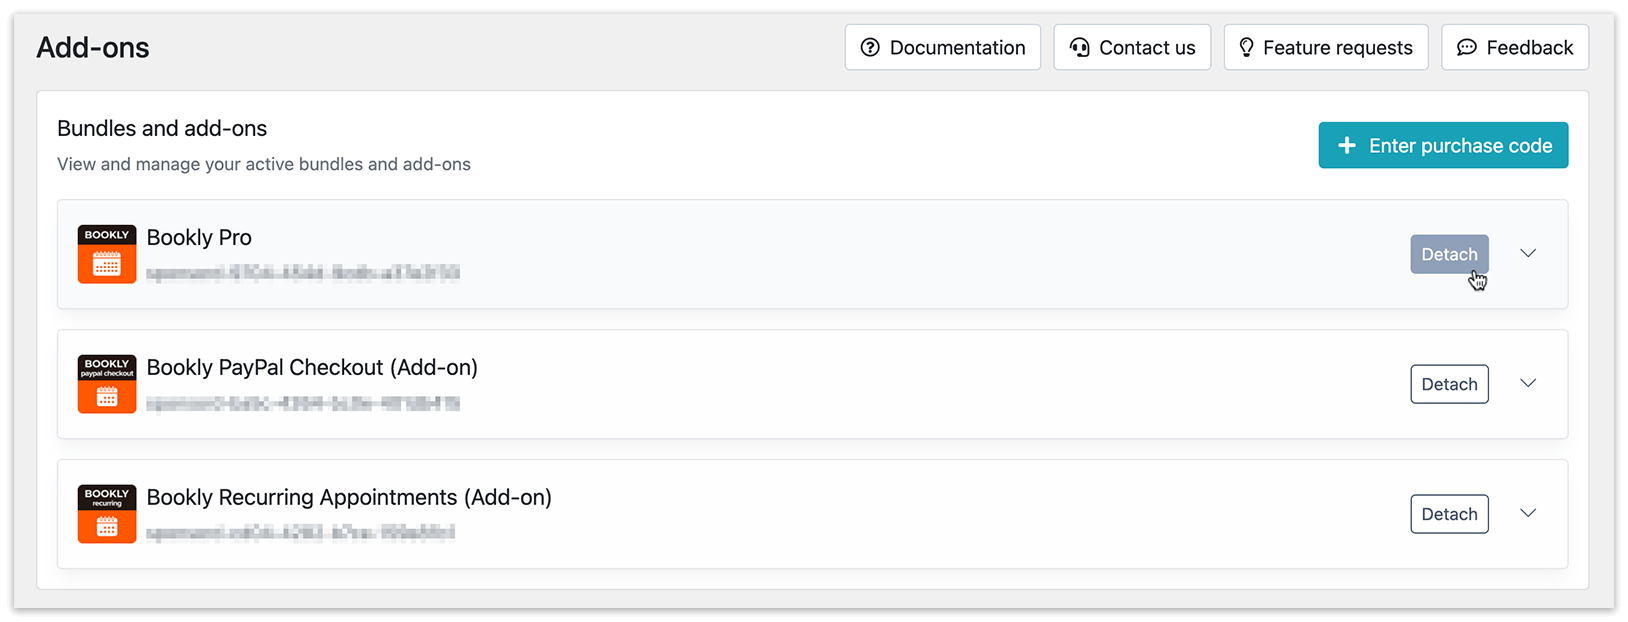Open Feature requests
The width and height of the screenshot is (1628, 622).
1326,47
